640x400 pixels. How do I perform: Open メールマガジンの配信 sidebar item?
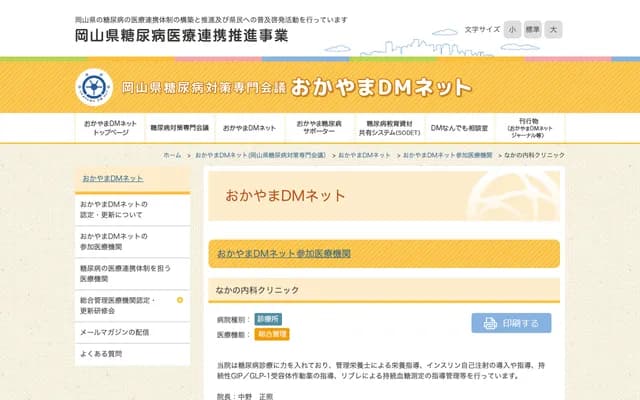[133, 332]
